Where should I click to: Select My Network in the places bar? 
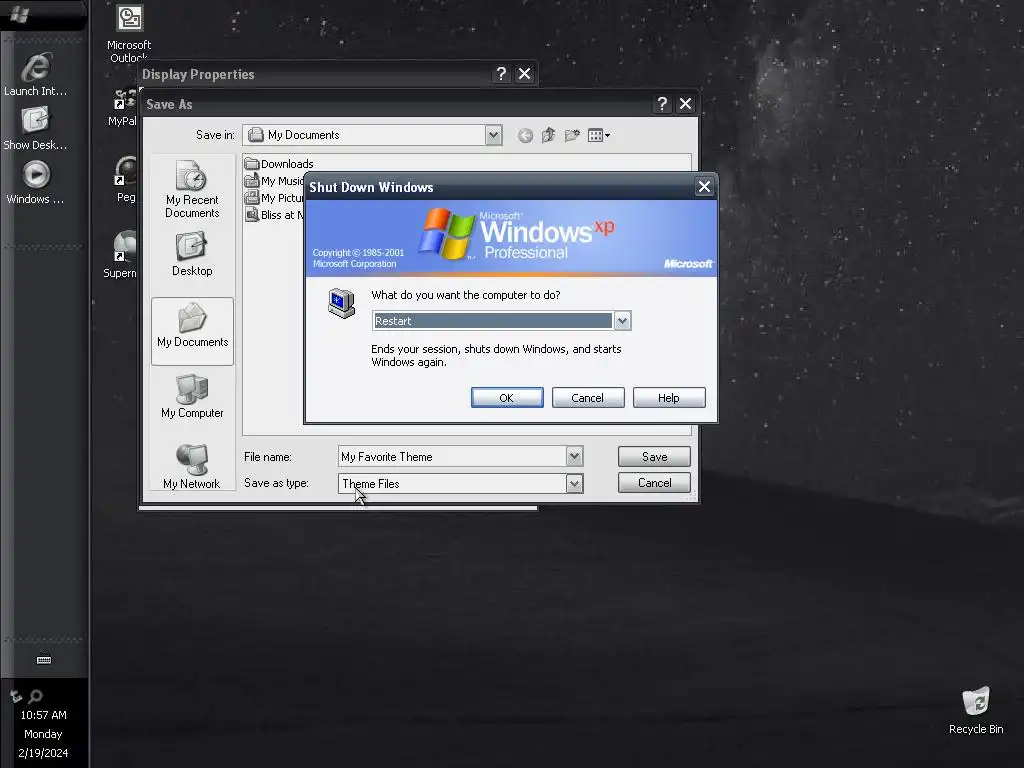tap(192, 466)
